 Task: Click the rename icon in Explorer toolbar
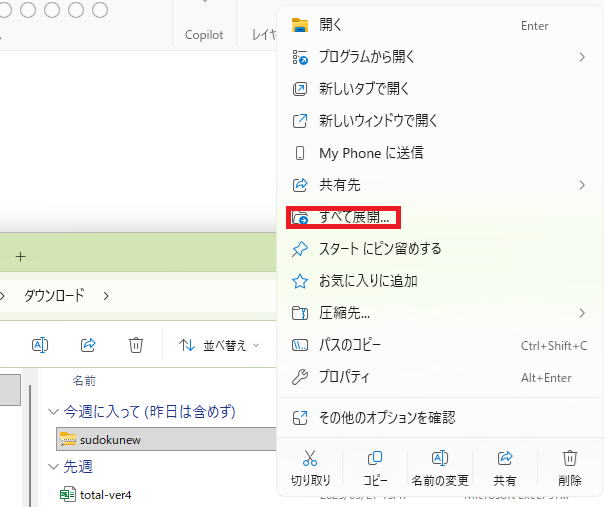(40, 345)
